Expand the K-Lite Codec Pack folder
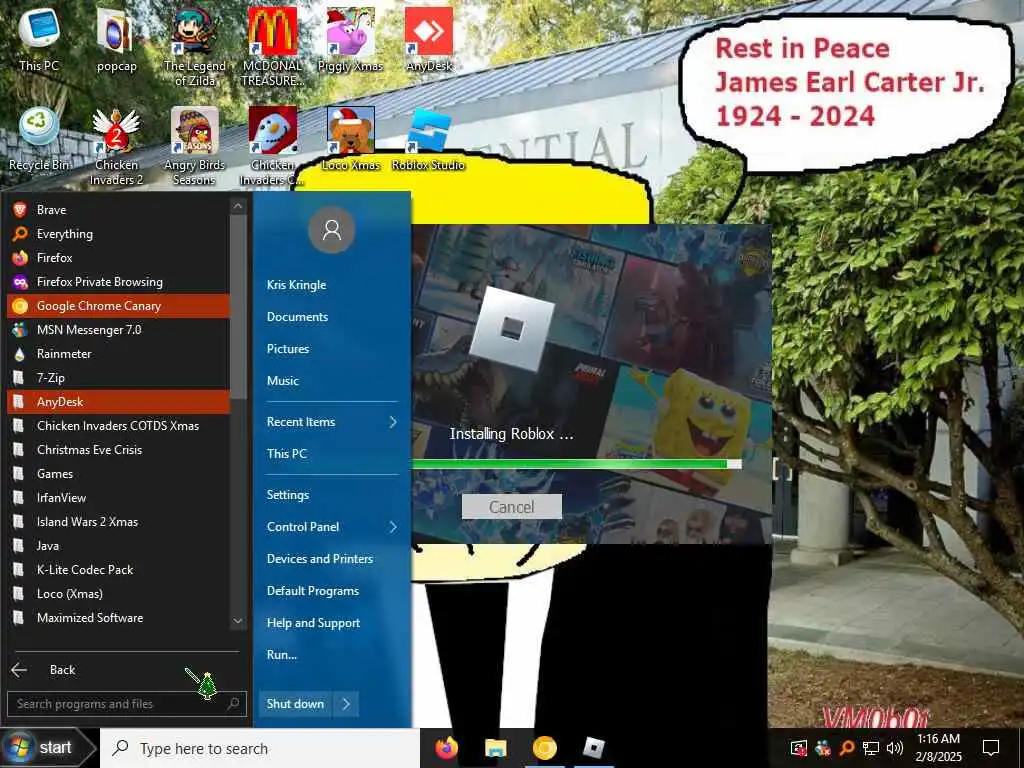This screenshot has height=768, width=1024. coord(118,569)
